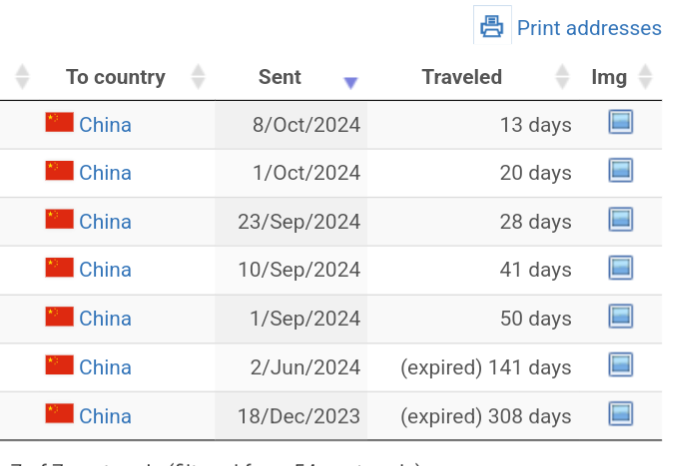Image resolution: width=692 pixels, height=466 pixels.
Task: Click the printer icon
Action: point(492,26)
